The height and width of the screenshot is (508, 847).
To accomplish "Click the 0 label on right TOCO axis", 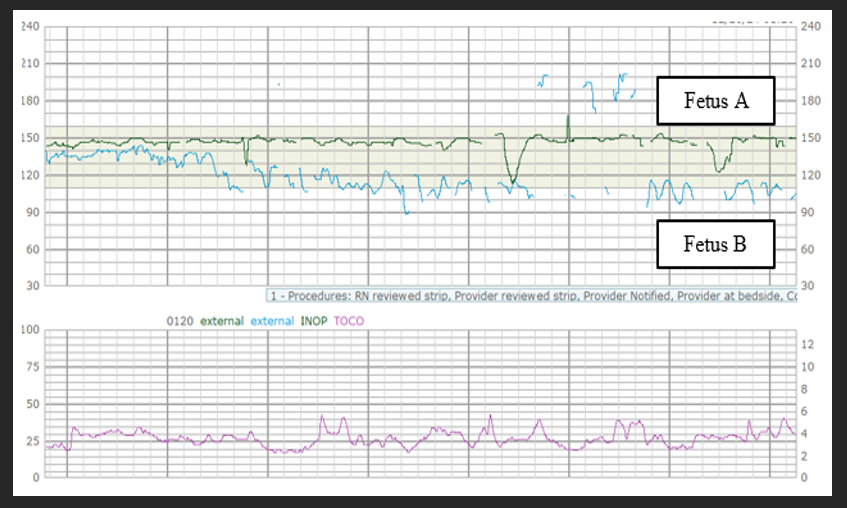I will [x=804, y=477].
